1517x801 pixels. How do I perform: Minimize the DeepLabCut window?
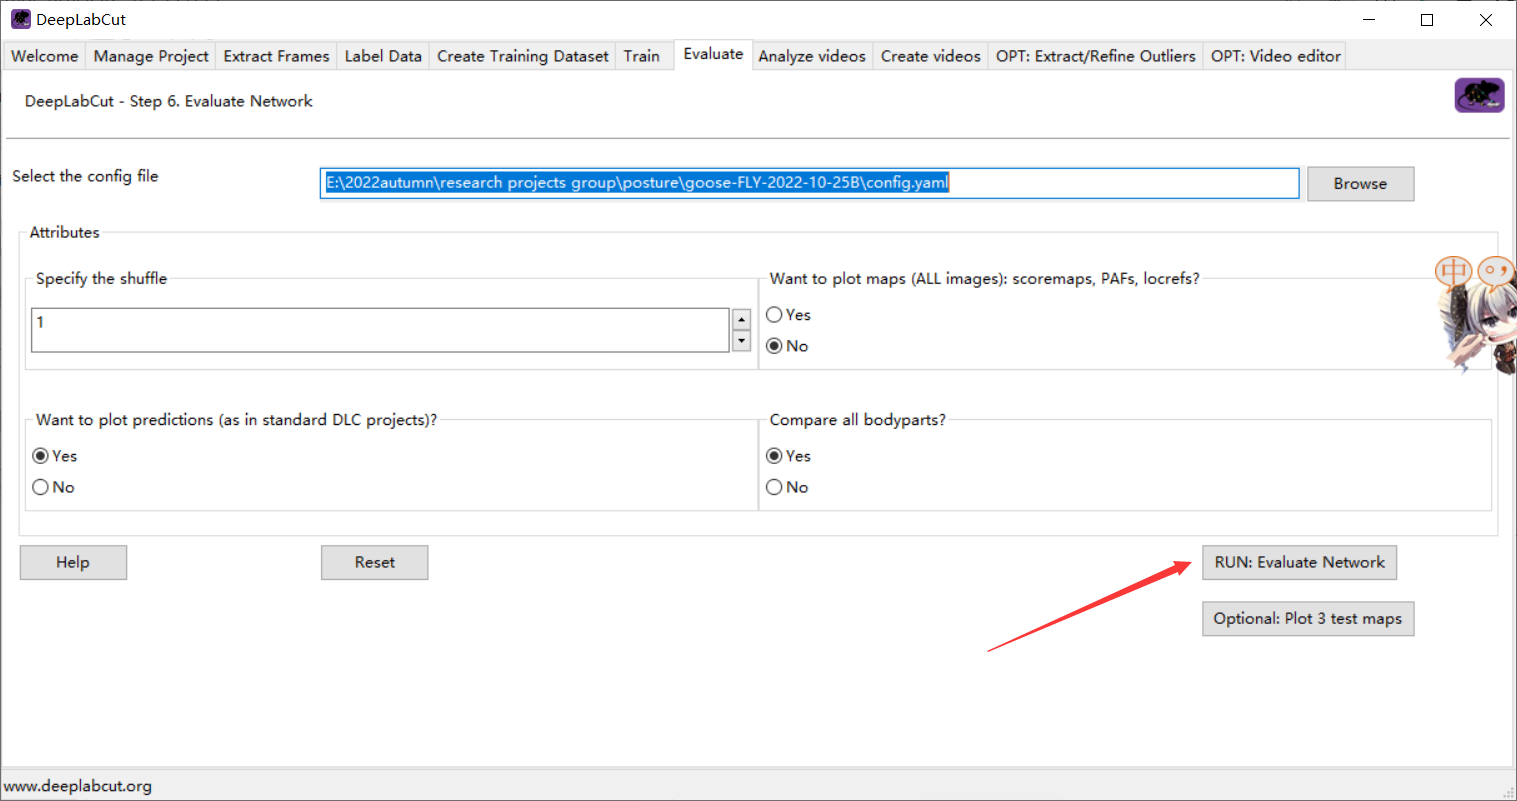tap(1369, 20)
